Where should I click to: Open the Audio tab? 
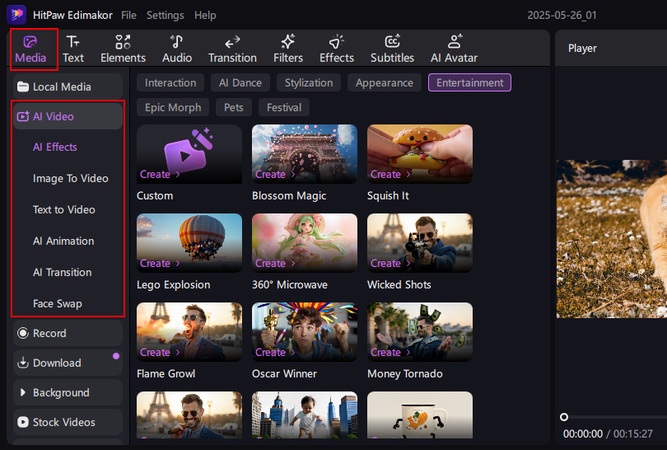point(177,49)
